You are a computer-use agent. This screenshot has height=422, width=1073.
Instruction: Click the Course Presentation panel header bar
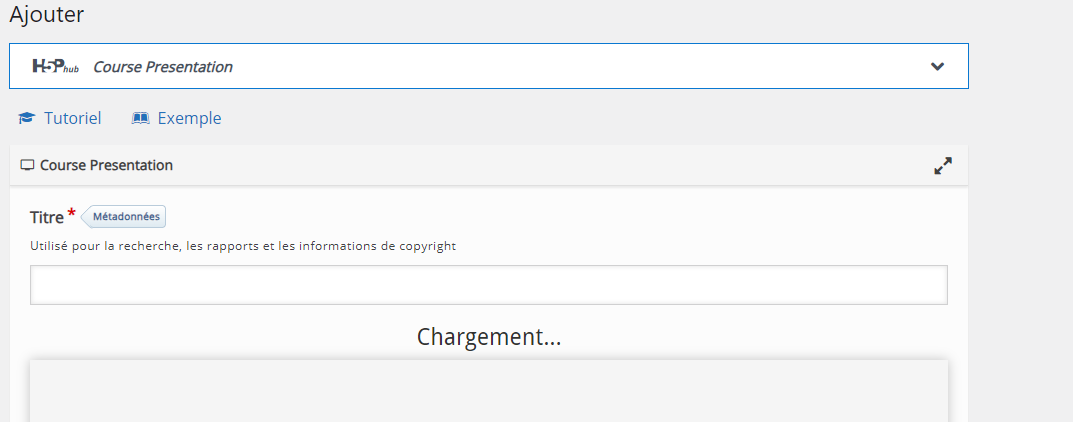click(489, 166)
